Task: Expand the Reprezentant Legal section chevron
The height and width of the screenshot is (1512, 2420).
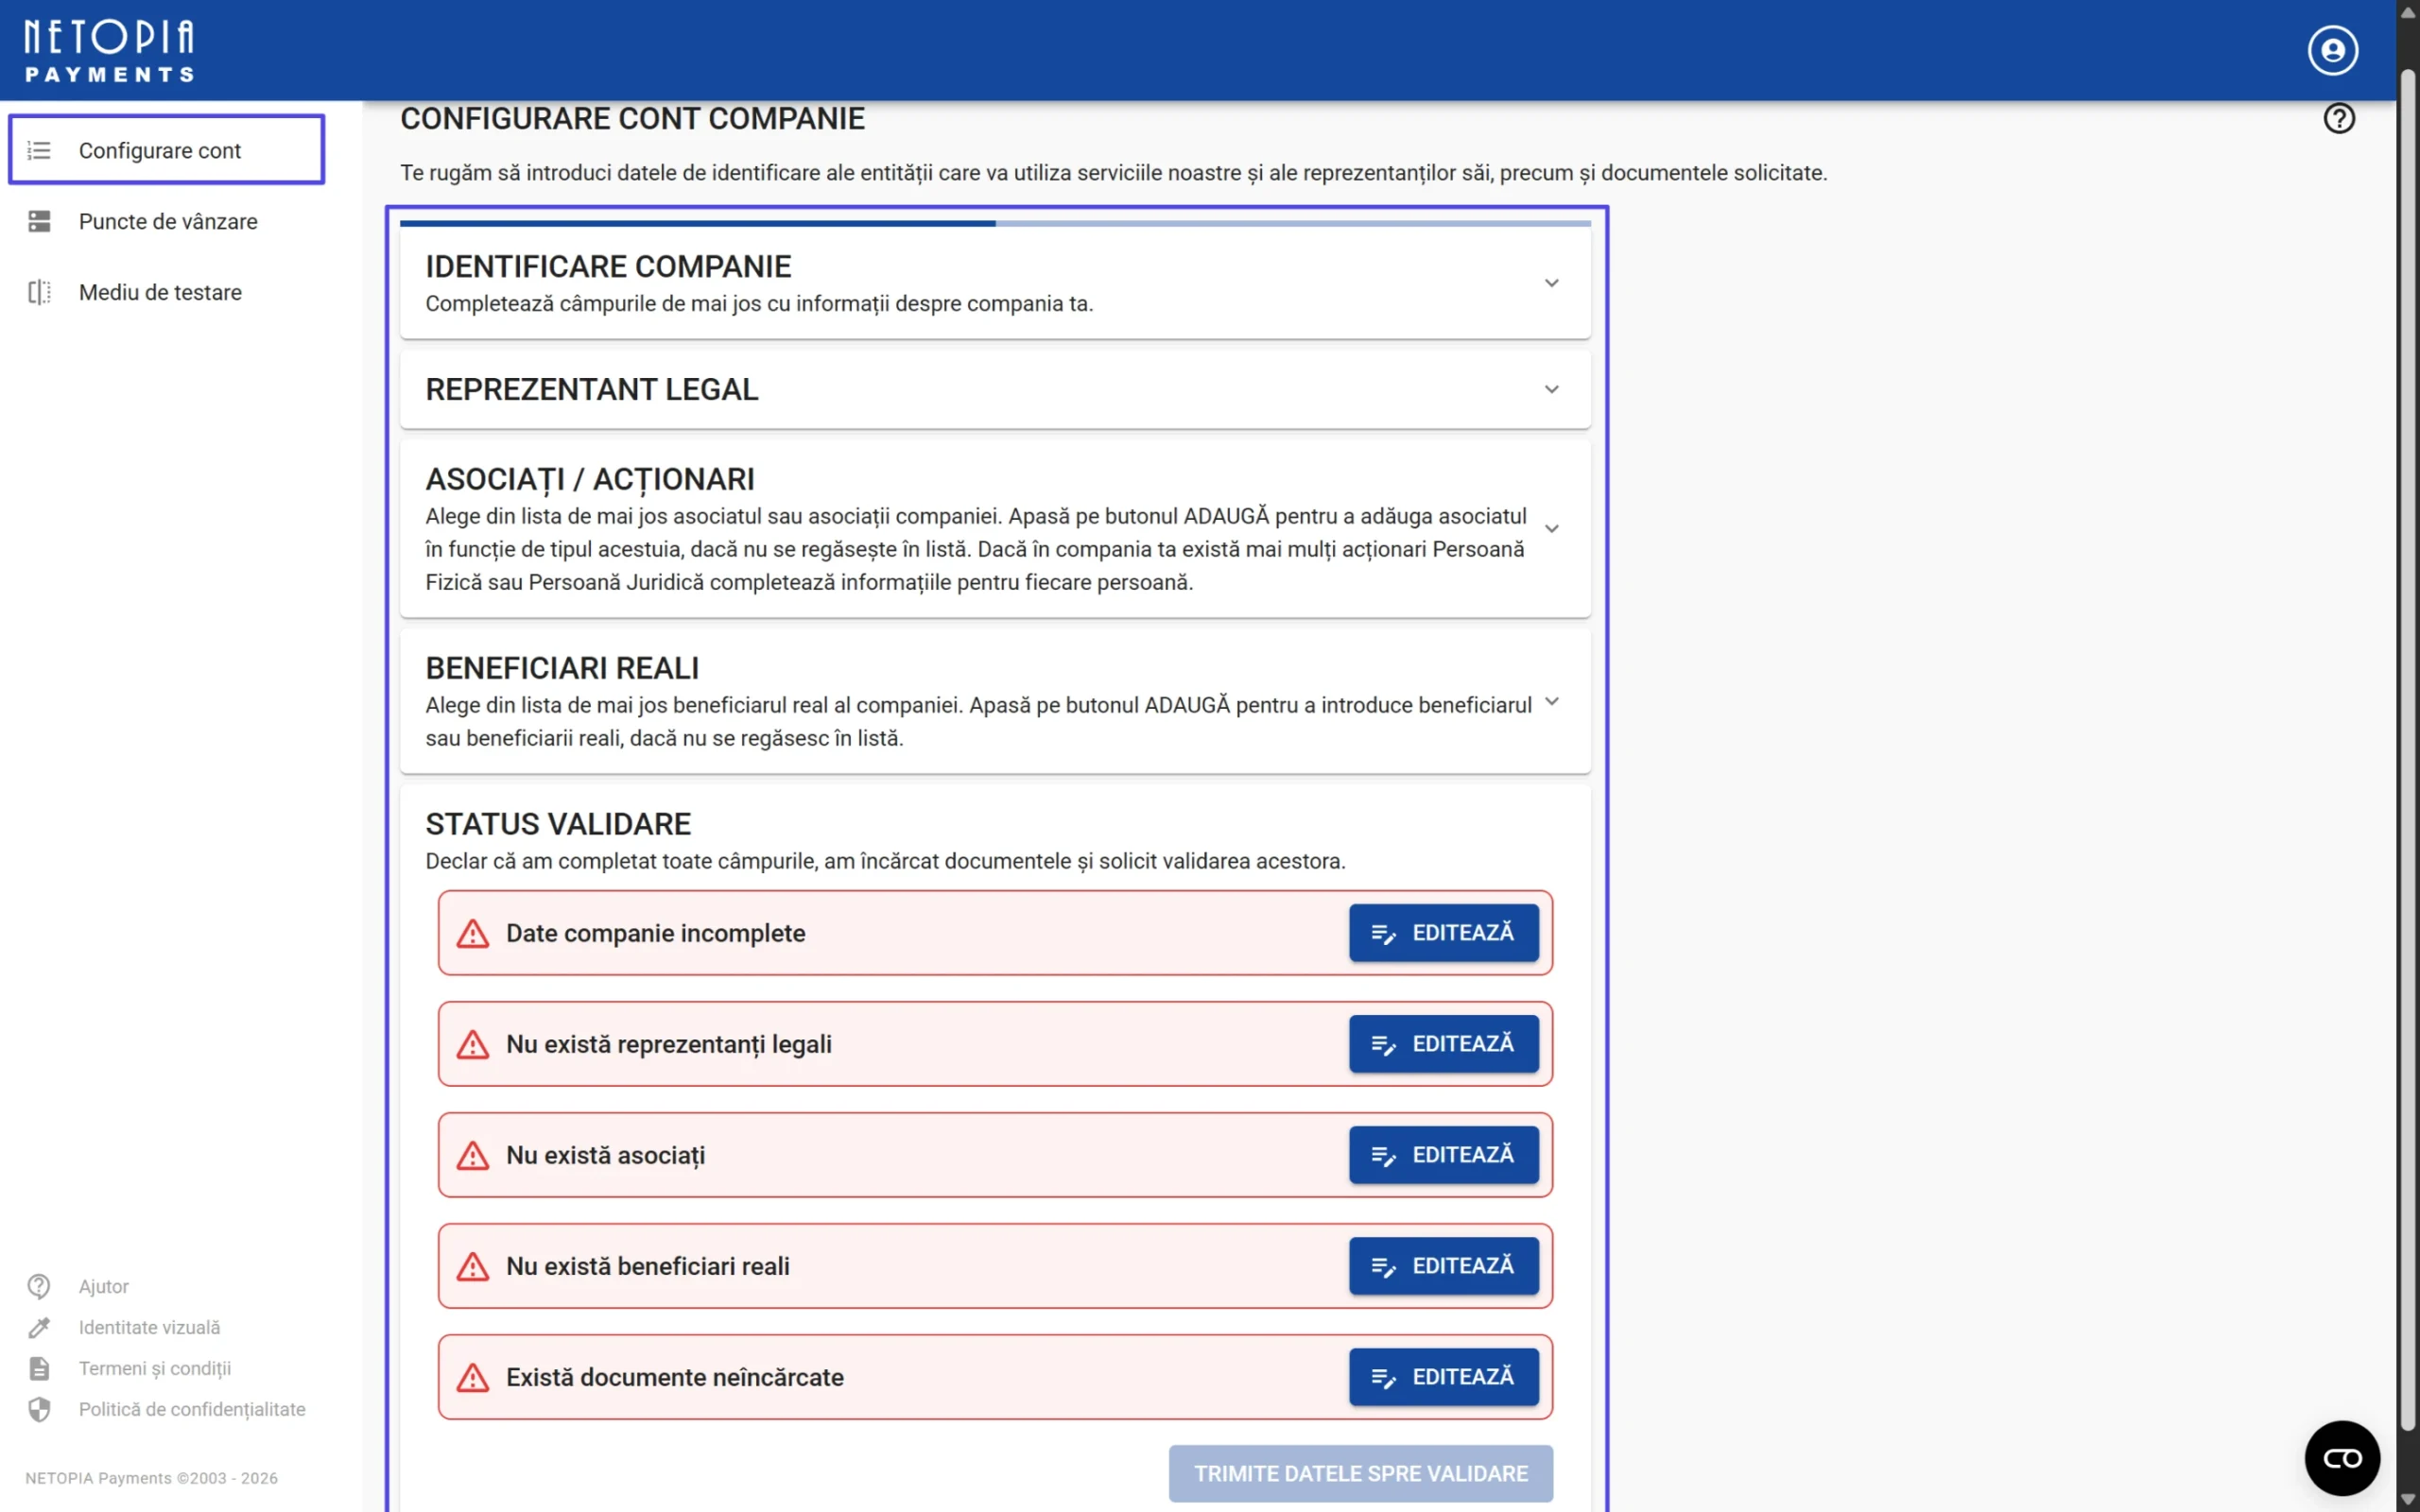Action: click(x=1551, y=389)
